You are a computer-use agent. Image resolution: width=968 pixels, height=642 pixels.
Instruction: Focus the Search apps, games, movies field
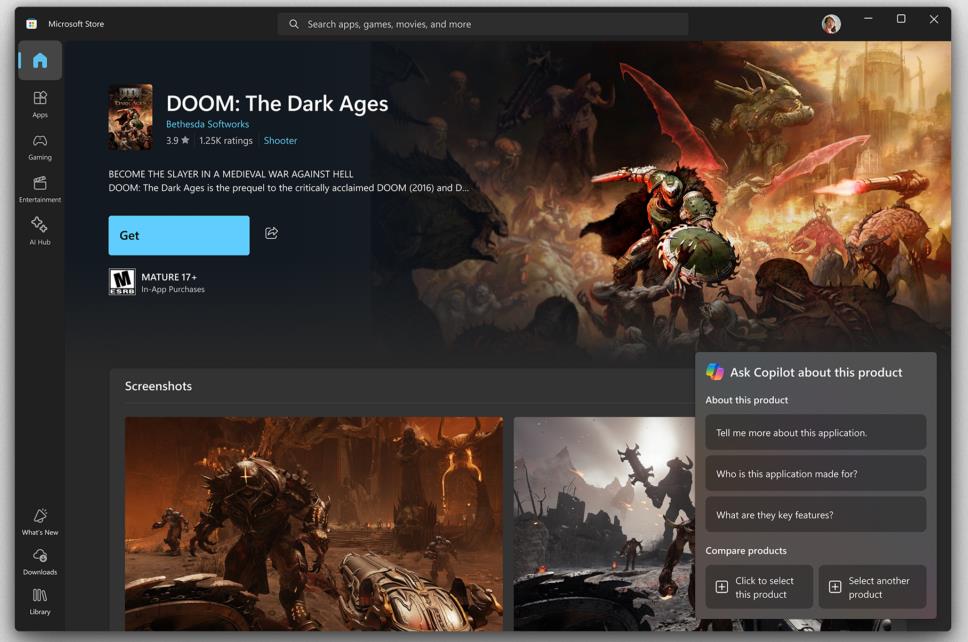[483, 24]
